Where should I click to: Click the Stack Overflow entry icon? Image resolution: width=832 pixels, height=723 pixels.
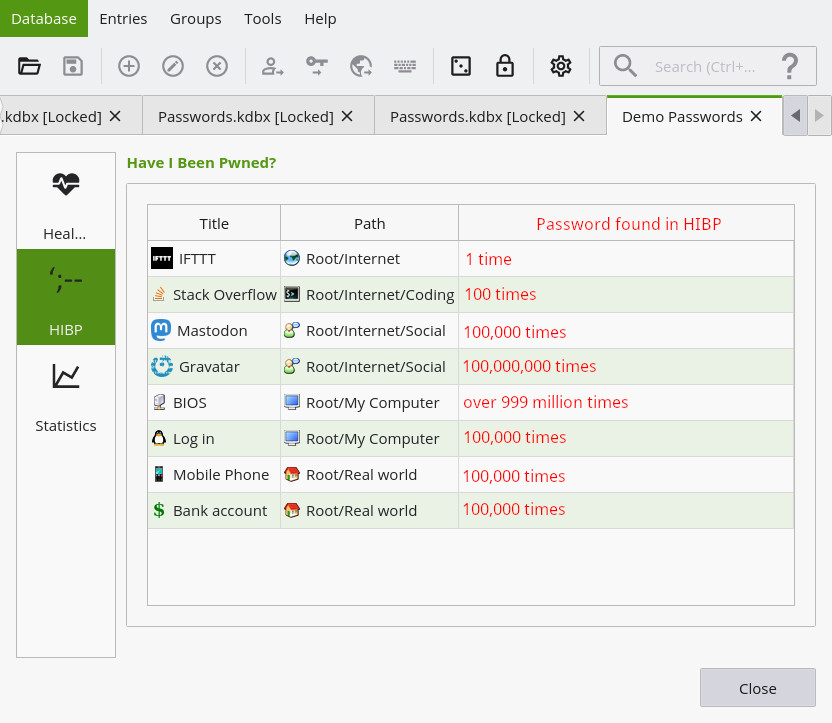(x=159, y=294)
